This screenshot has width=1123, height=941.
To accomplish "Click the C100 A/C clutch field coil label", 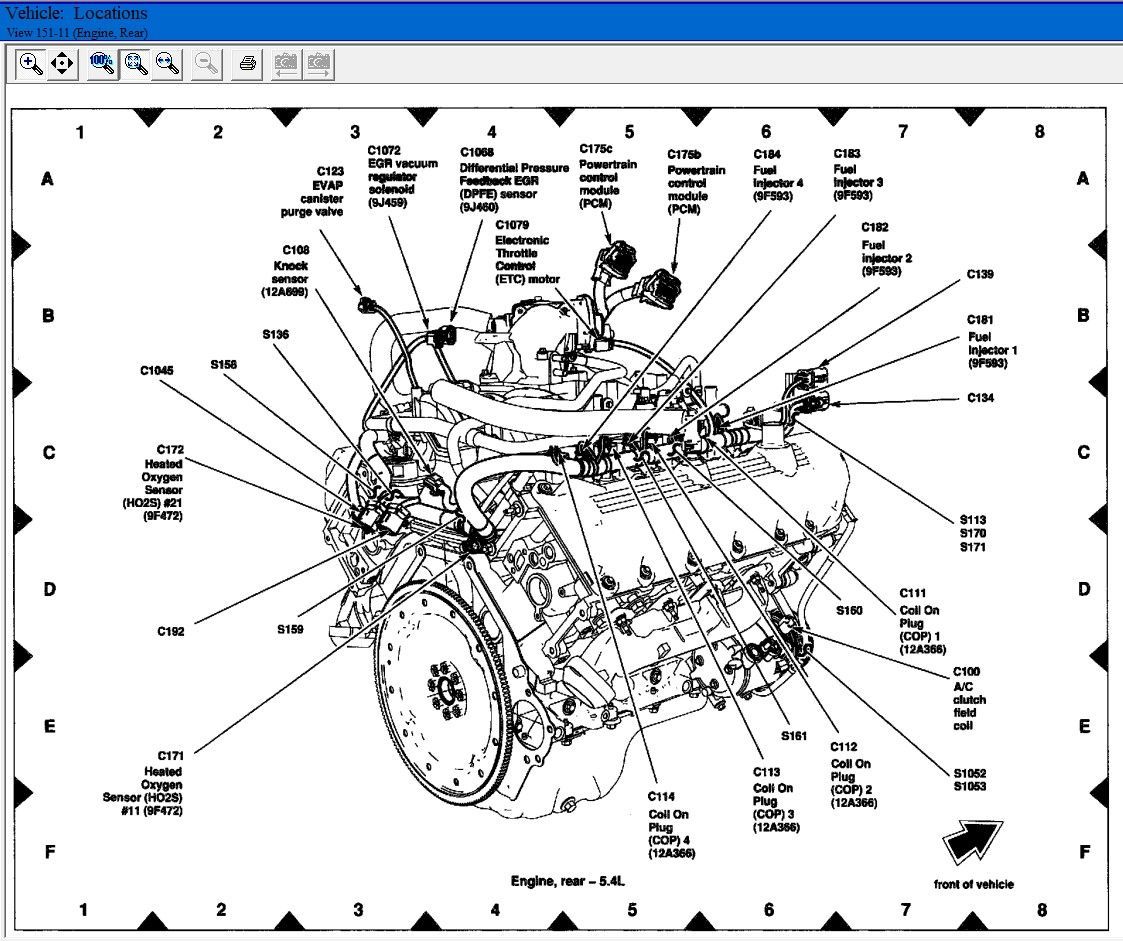I will [x=968, y=699].
